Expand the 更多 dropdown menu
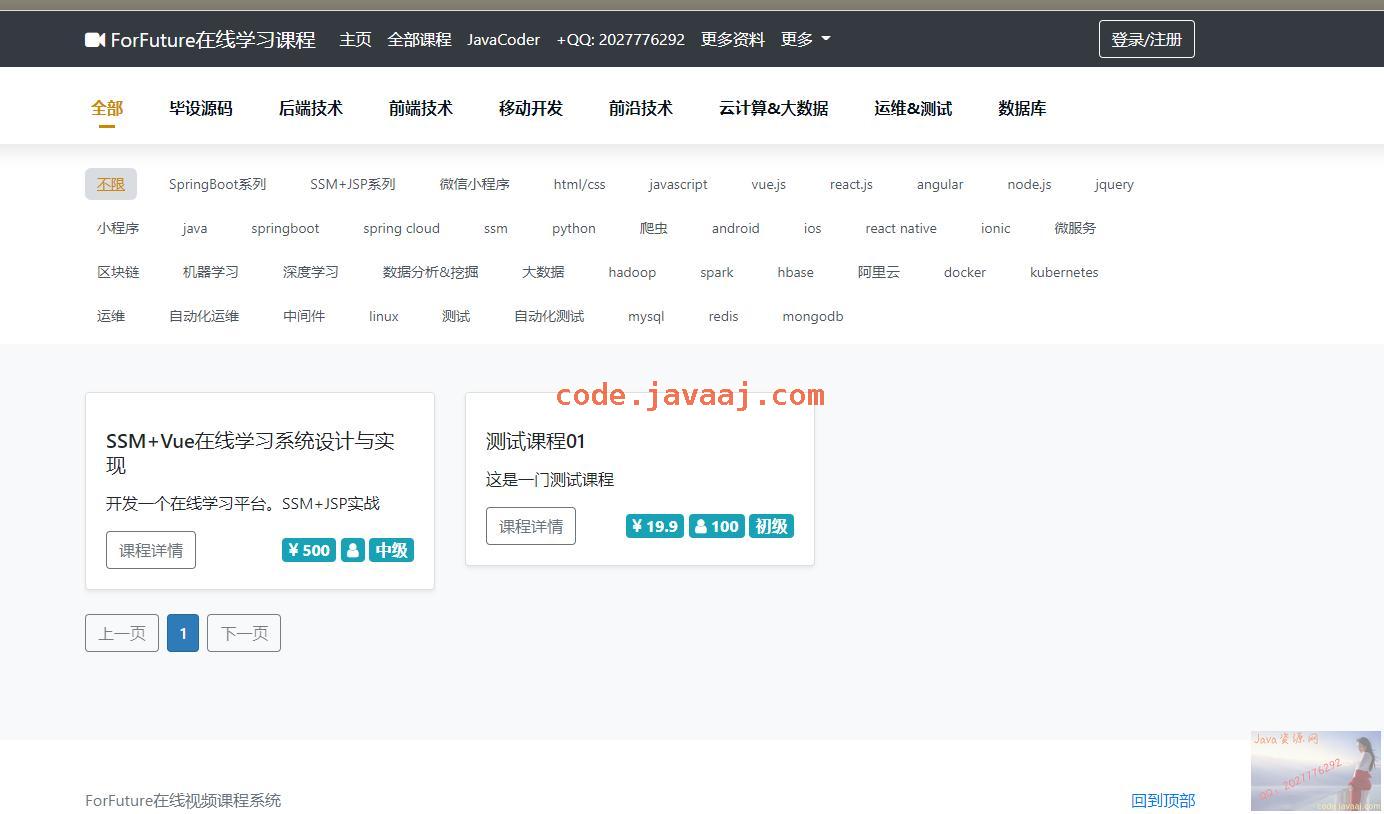This screenshot has height=814, width=1384. click(x=805, y=39)
